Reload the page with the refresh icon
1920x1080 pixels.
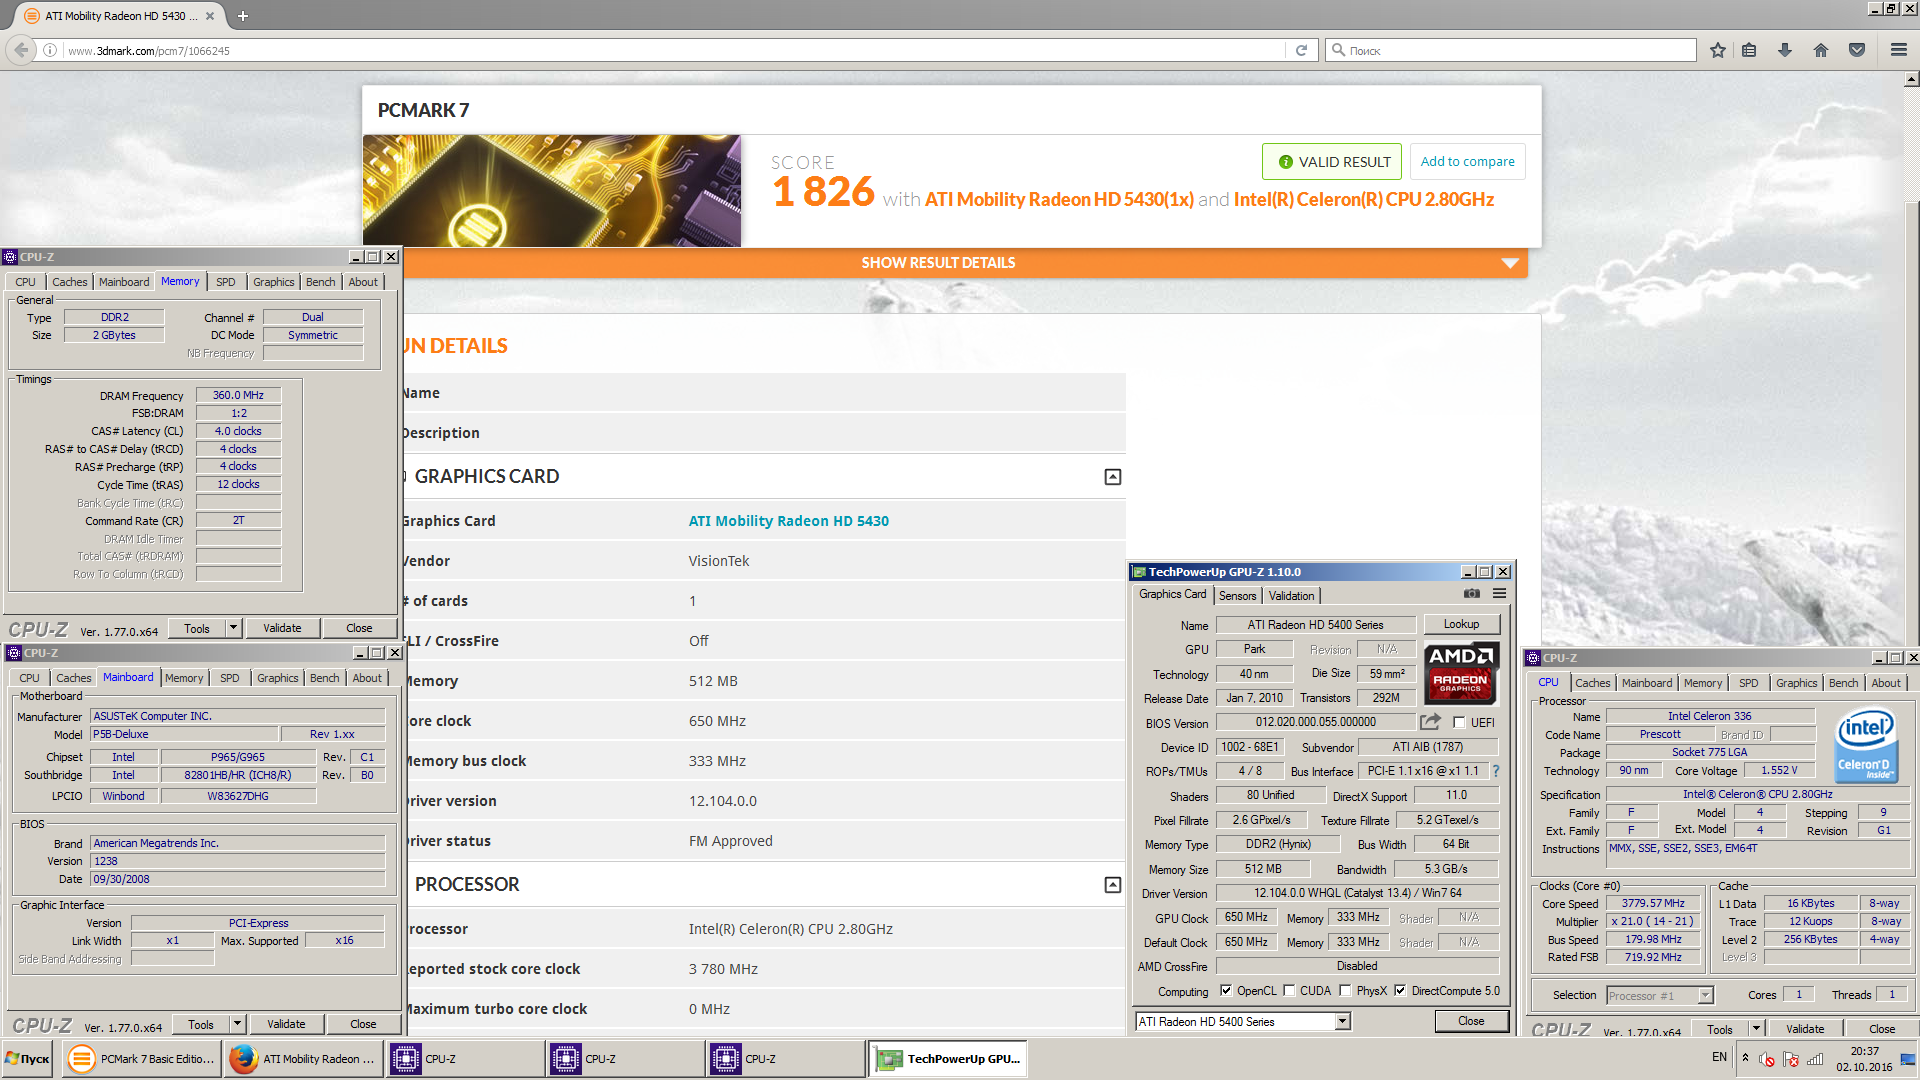pos(1301,50)
